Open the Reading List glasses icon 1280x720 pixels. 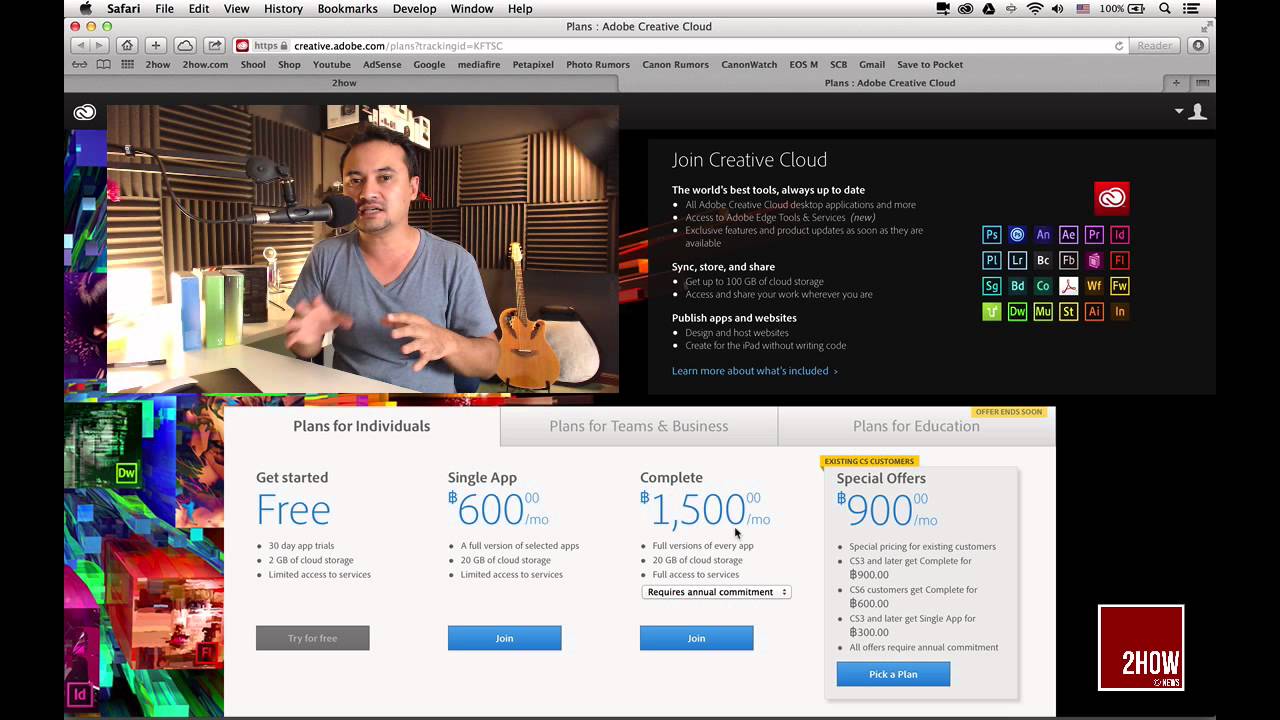80,64
